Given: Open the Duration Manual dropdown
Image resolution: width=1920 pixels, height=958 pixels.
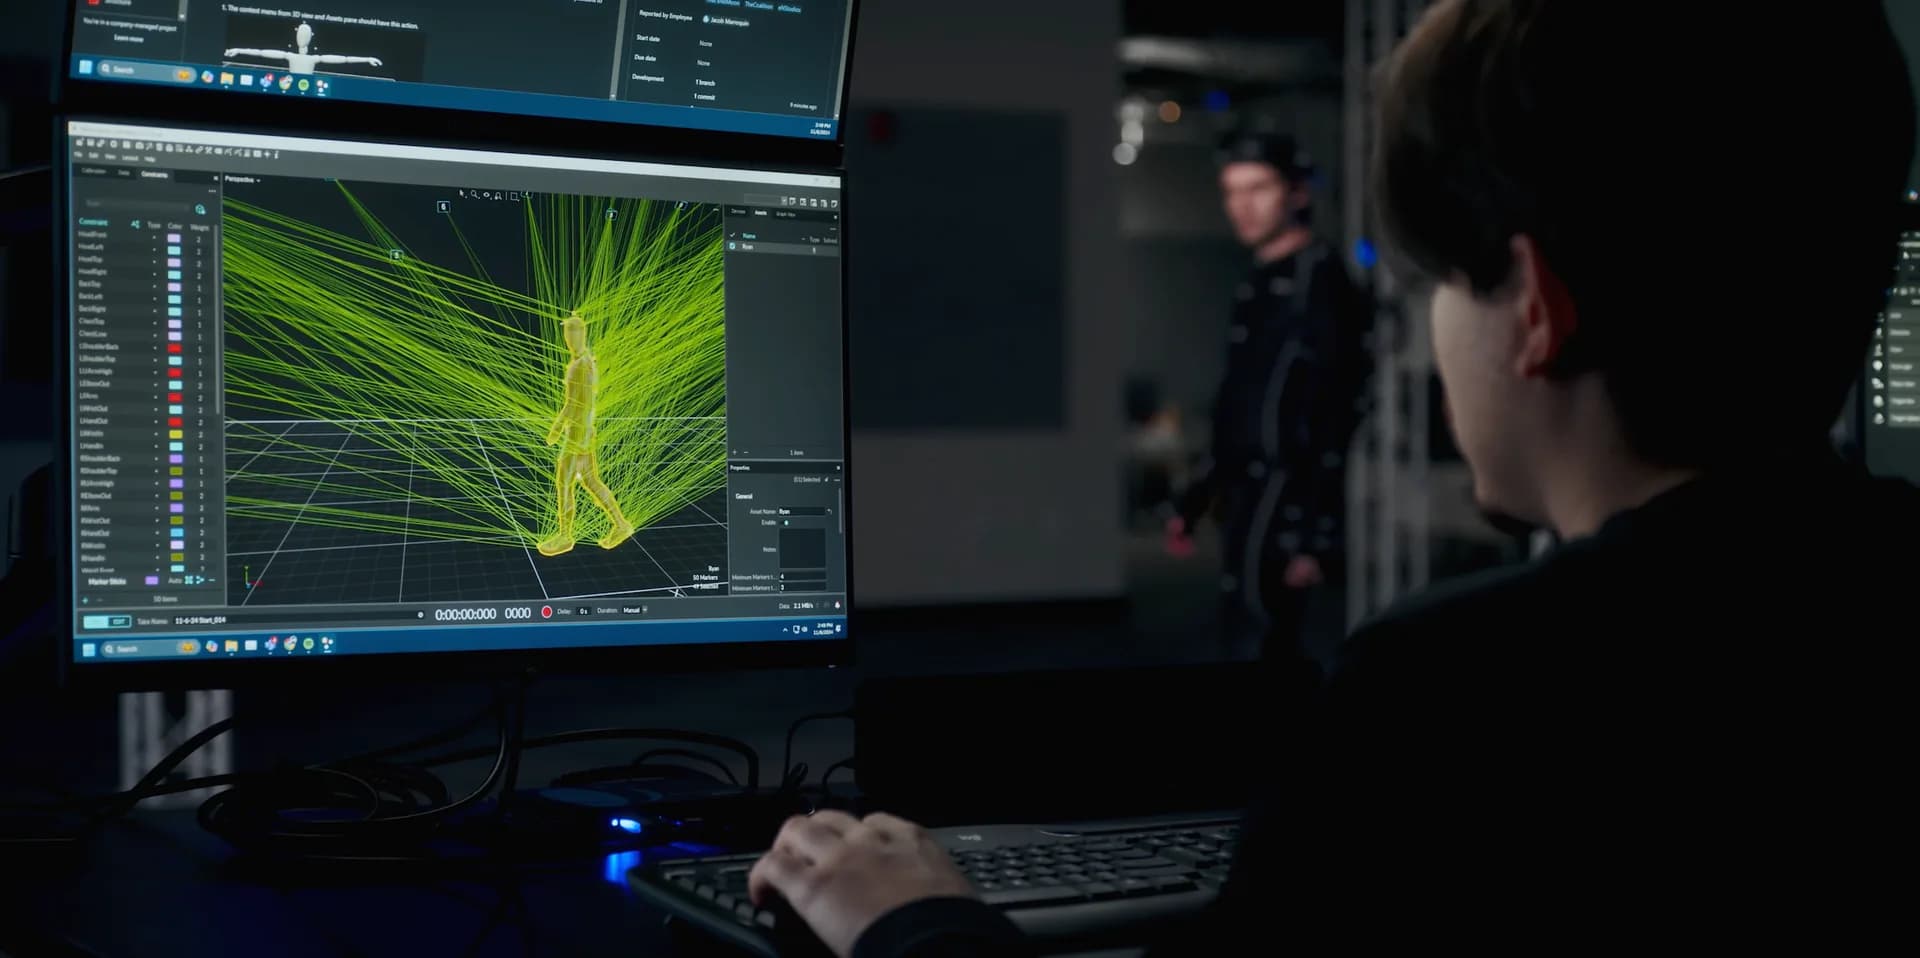Looking at the screenshot, I should coord(636,610).
